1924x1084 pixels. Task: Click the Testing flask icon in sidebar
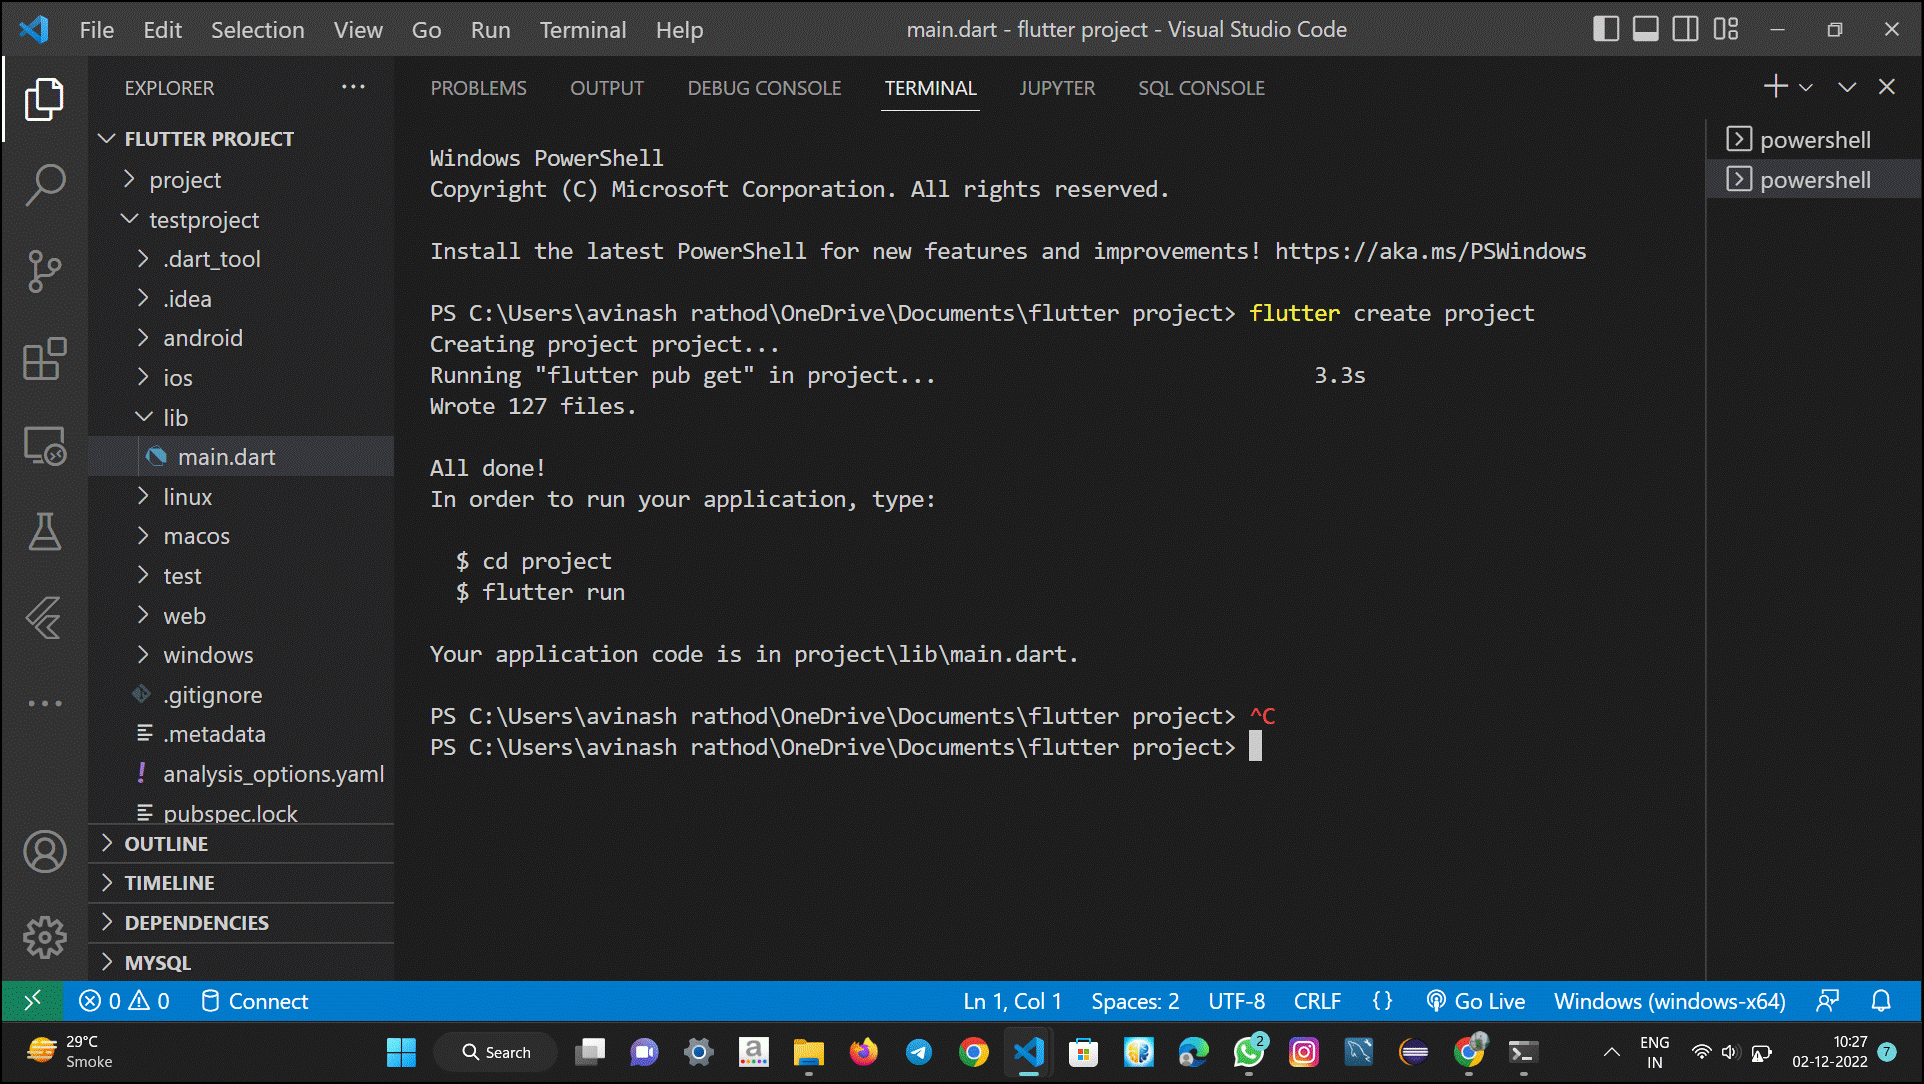point(44,529)
